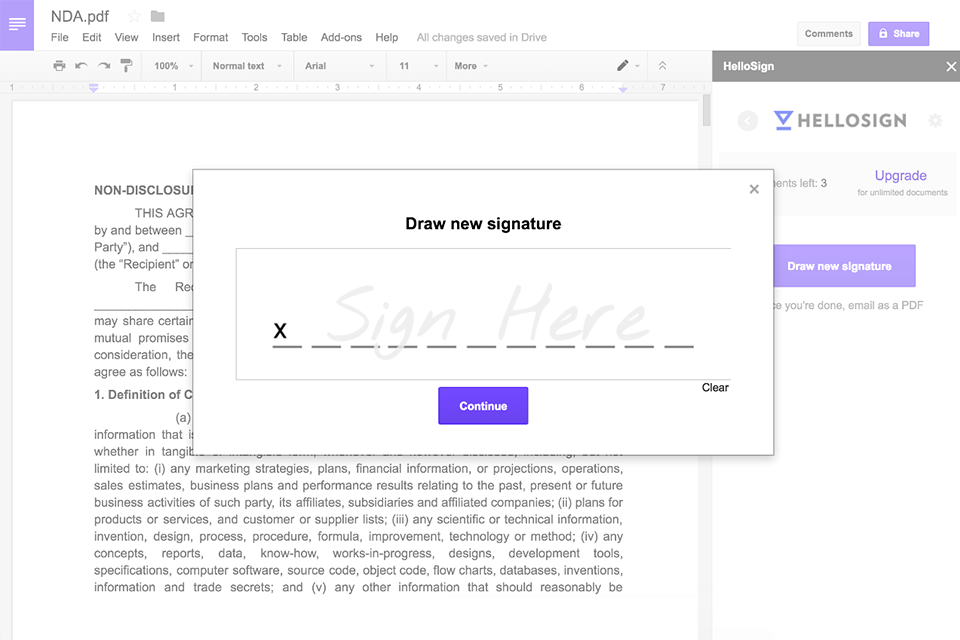The height and width of the screenshot is (640, 960).
Task: Undo the last action
Action: [81, 66]
